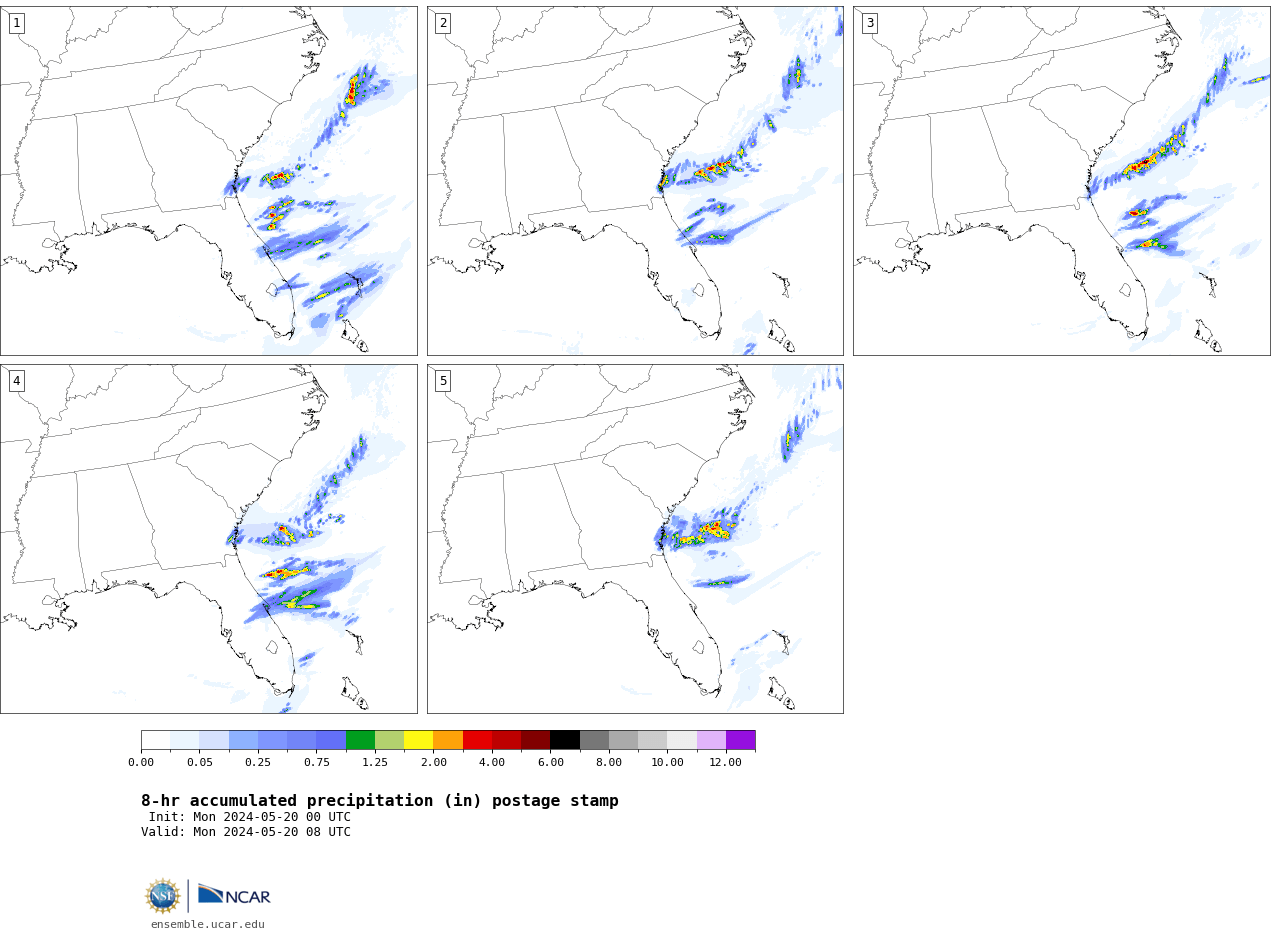This screenshot has width=1280, height=936.
Task: Open ensemble member 5 precipitation map
Action: click(x=635, y=539)
